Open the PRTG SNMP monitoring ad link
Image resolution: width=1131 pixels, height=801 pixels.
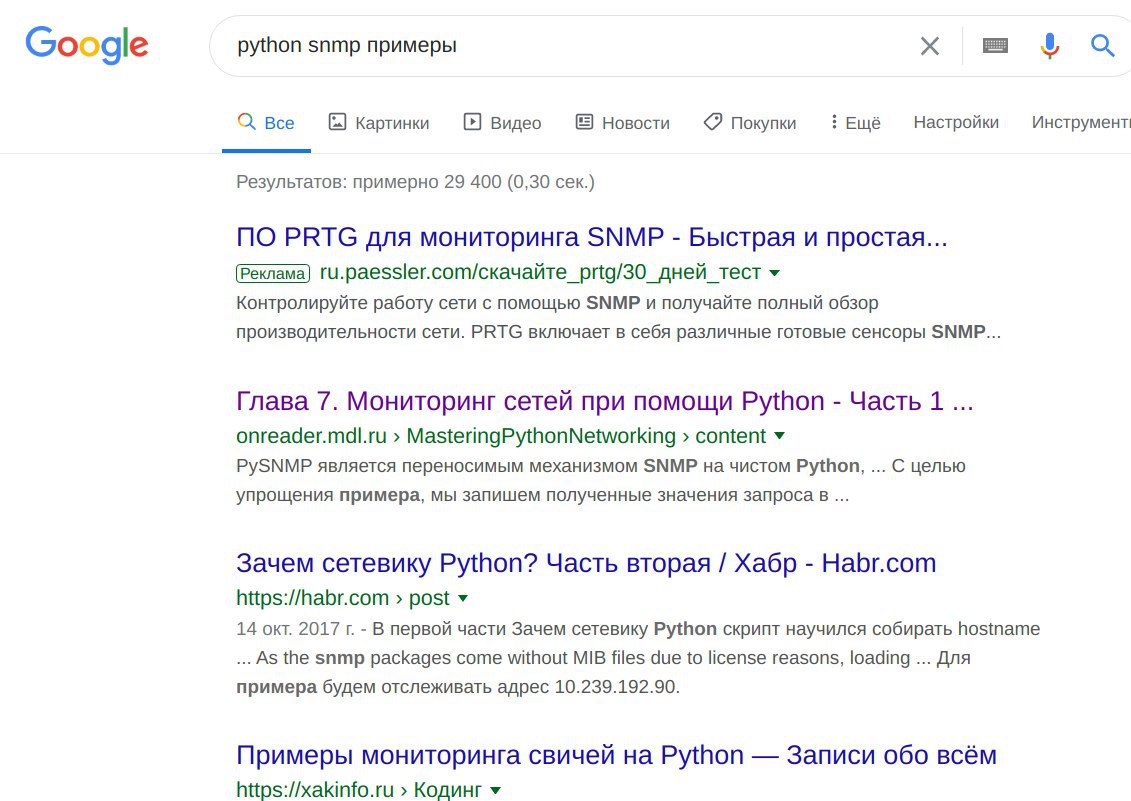pos(591,238)
